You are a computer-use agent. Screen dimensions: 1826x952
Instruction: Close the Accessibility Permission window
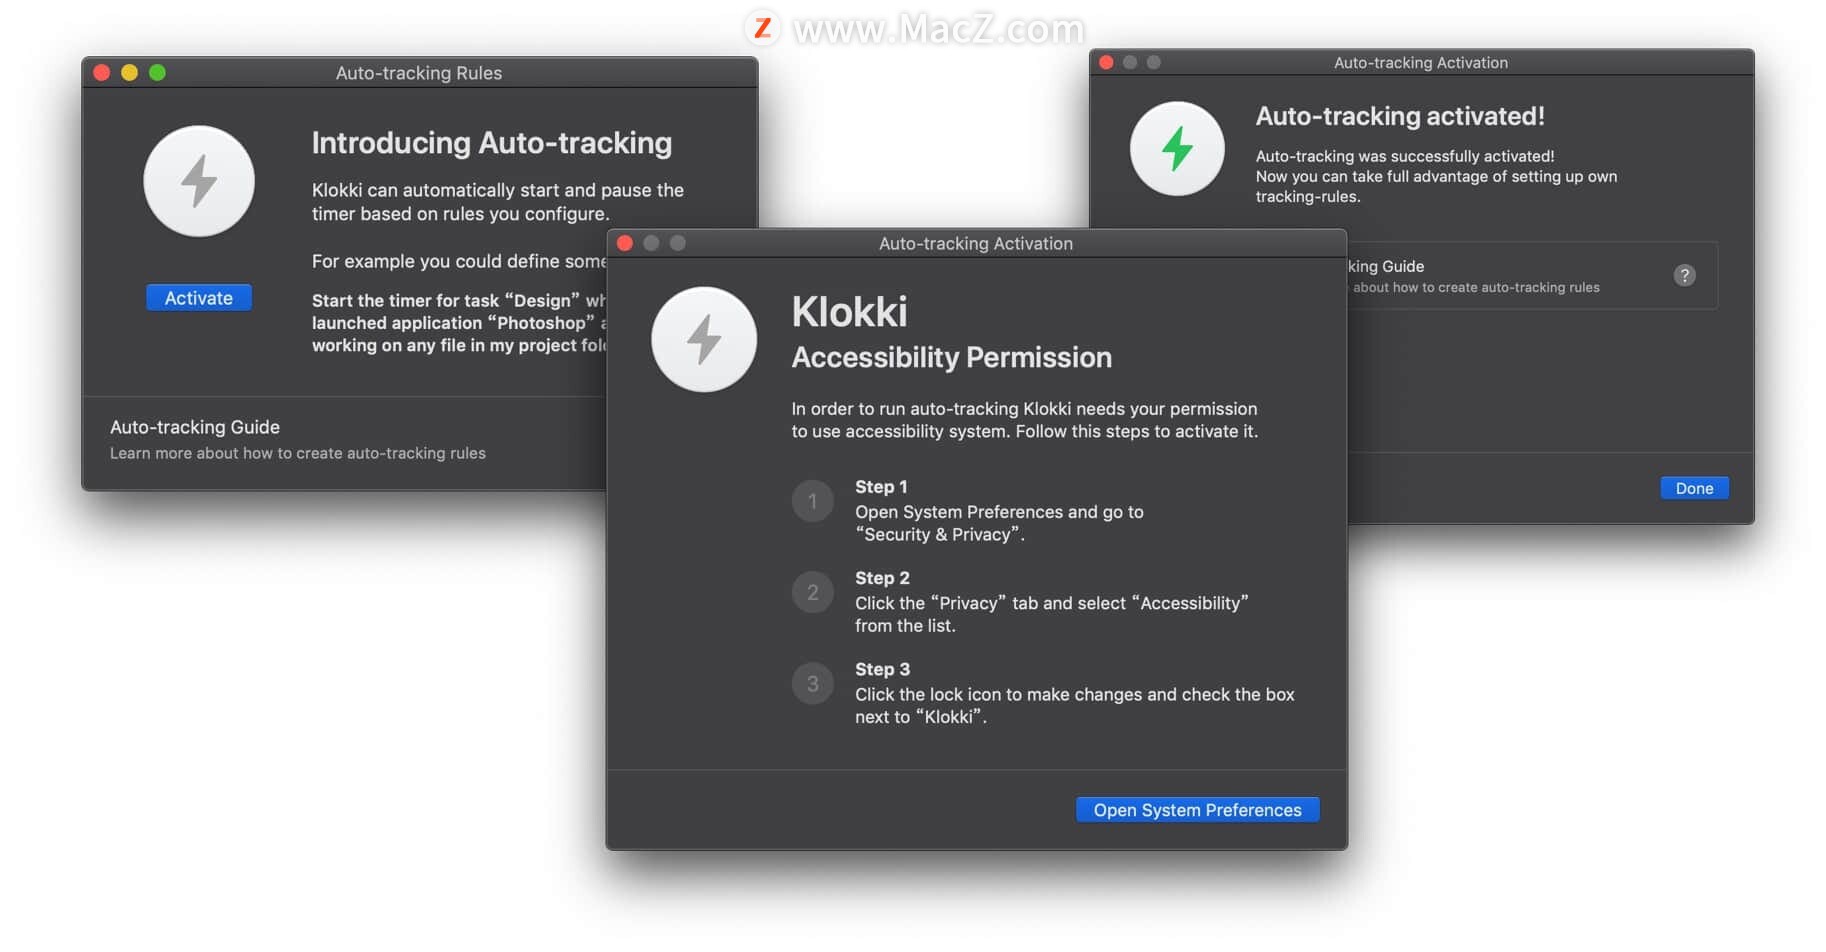click(625, 243)
